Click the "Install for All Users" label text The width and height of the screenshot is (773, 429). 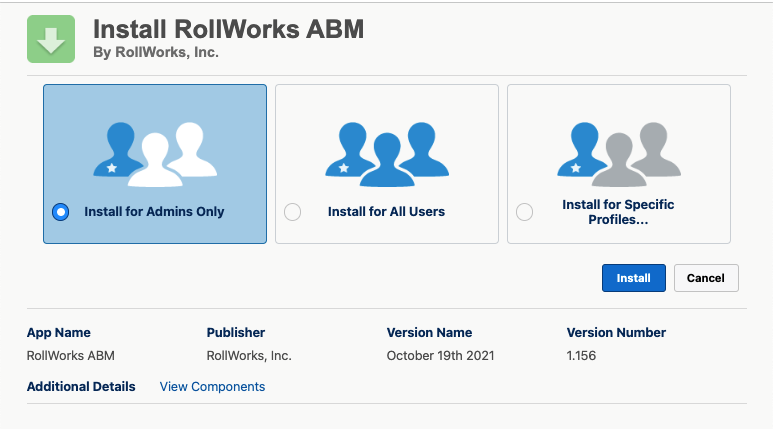point(386,212)
